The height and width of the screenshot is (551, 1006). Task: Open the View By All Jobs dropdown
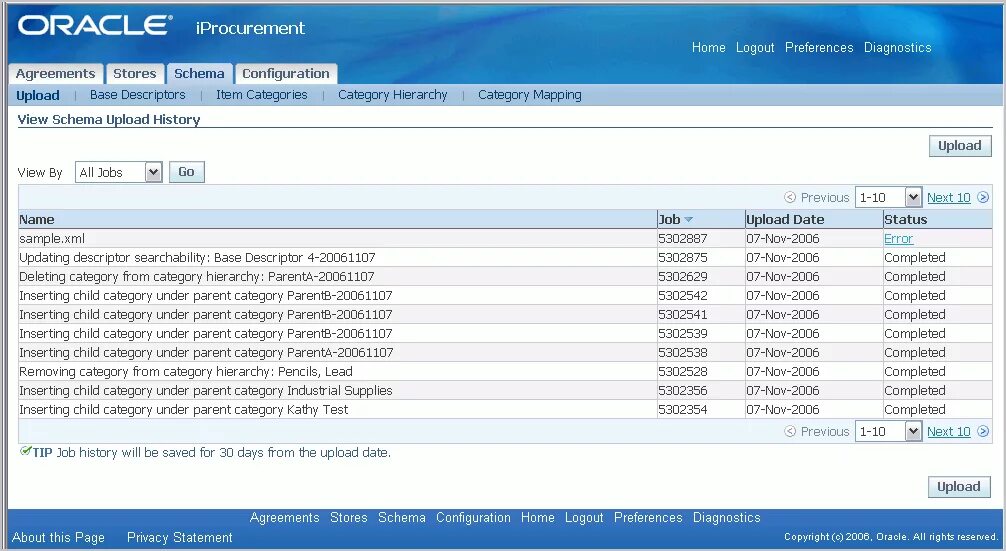click(x=119, y=172)
